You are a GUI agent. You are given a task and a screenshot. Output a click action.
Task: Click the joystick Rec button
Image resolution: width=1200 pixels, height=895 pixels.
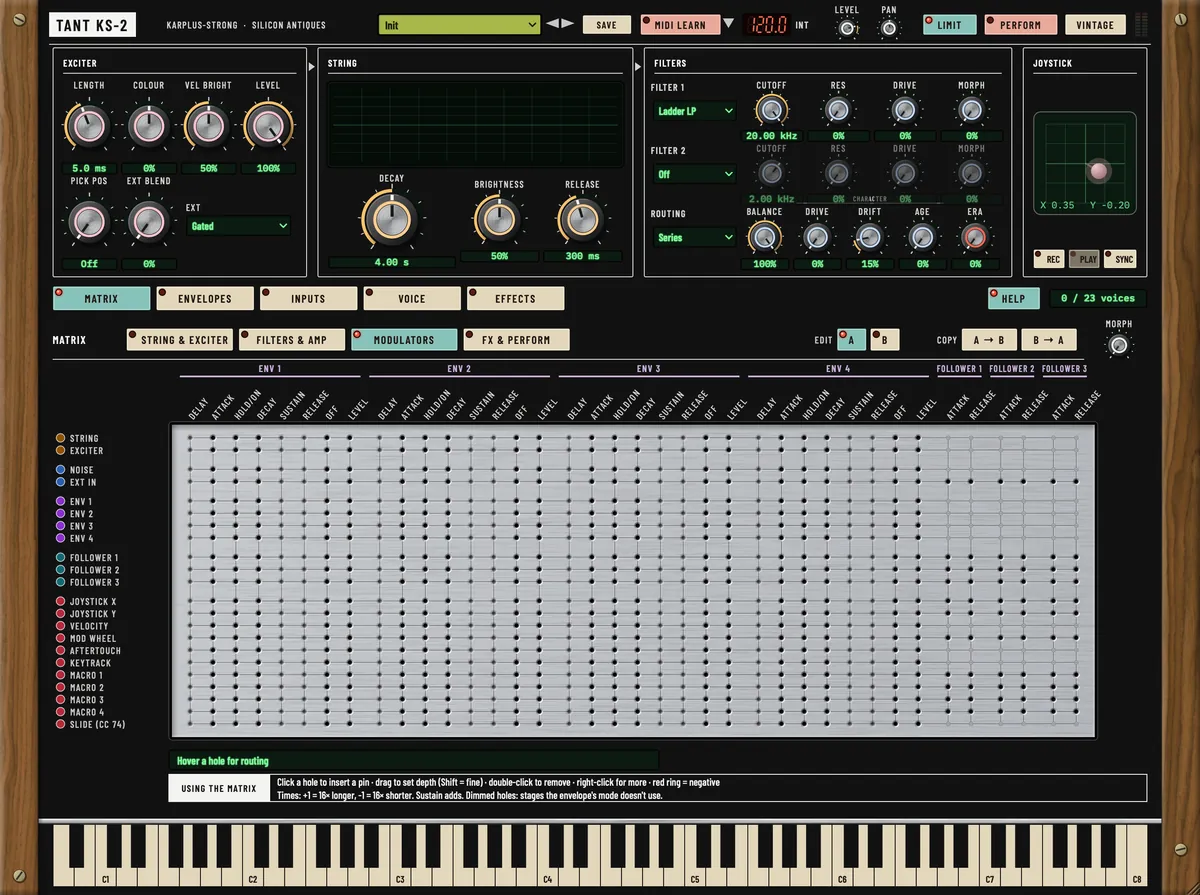(x=1049, y=259)
